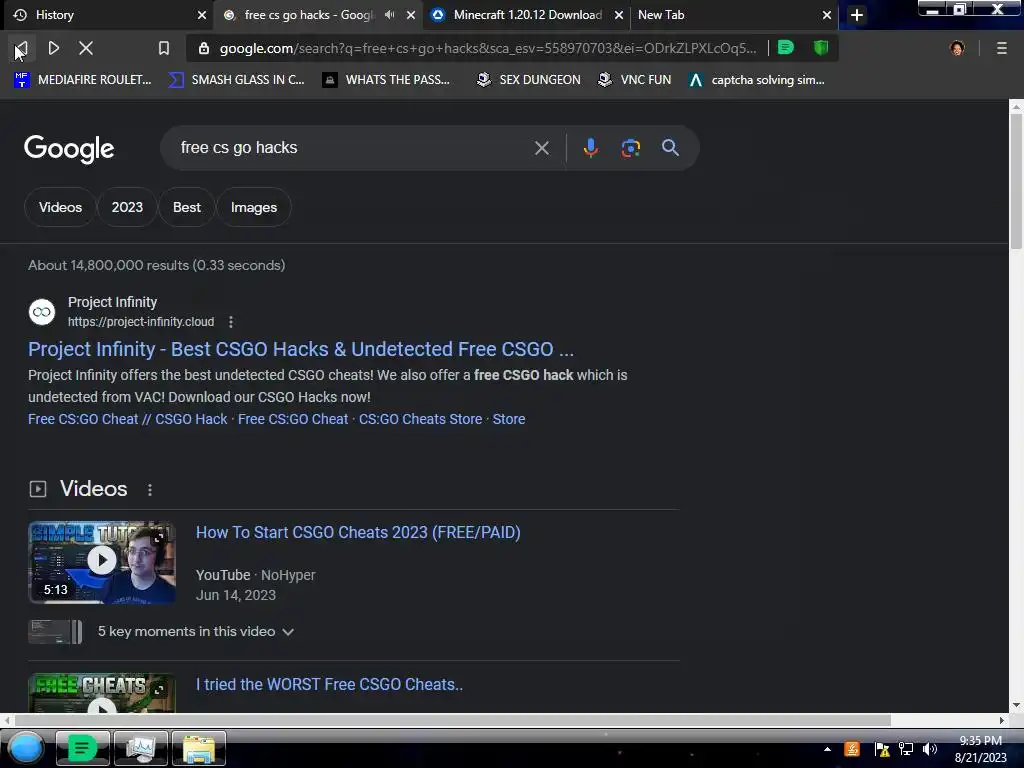
Task: Focus the Google search input field
Action: 353,148
